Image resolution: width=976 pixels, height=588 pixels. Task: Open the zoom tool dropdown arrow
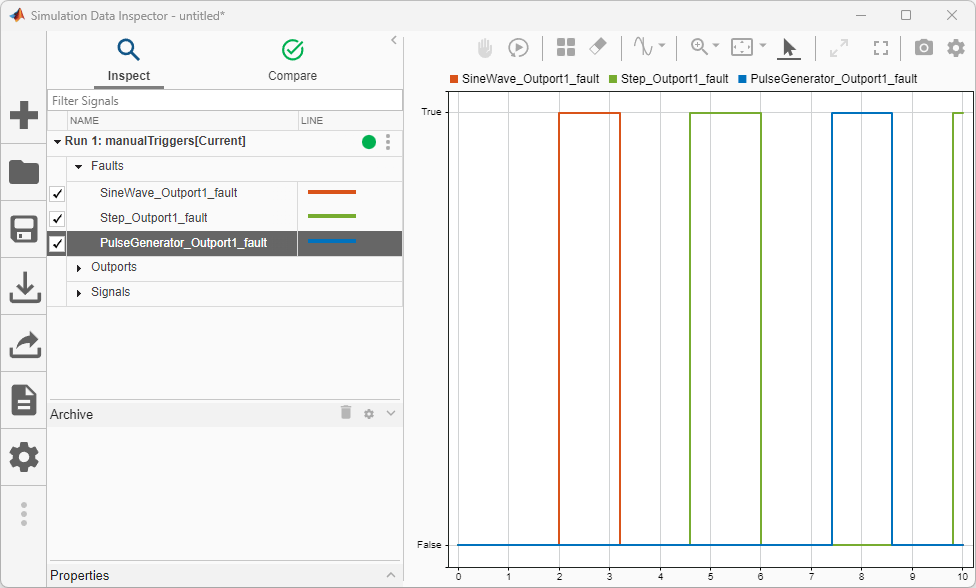(x=716, y=47)
